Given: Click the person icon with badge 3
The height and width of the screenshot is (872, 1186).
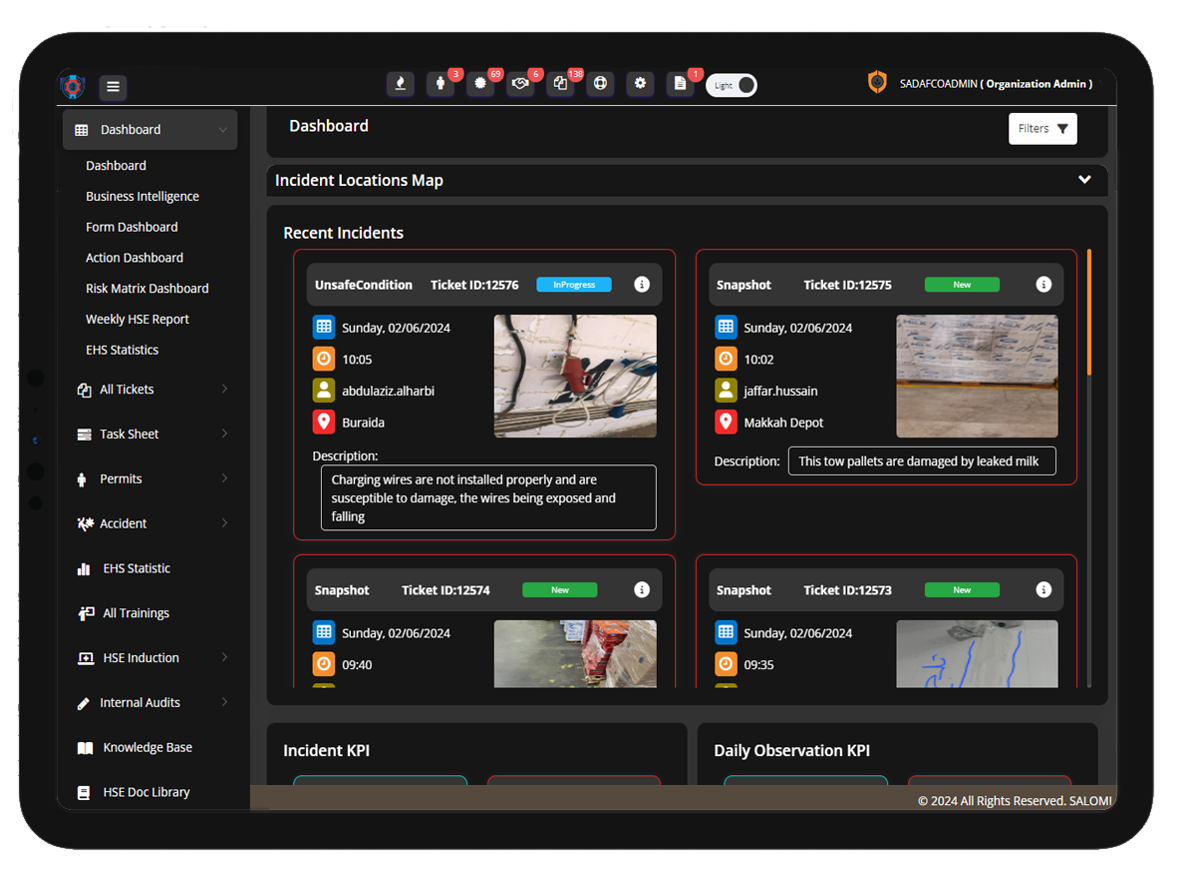Looking at the screenshot, I should [440, 85].
